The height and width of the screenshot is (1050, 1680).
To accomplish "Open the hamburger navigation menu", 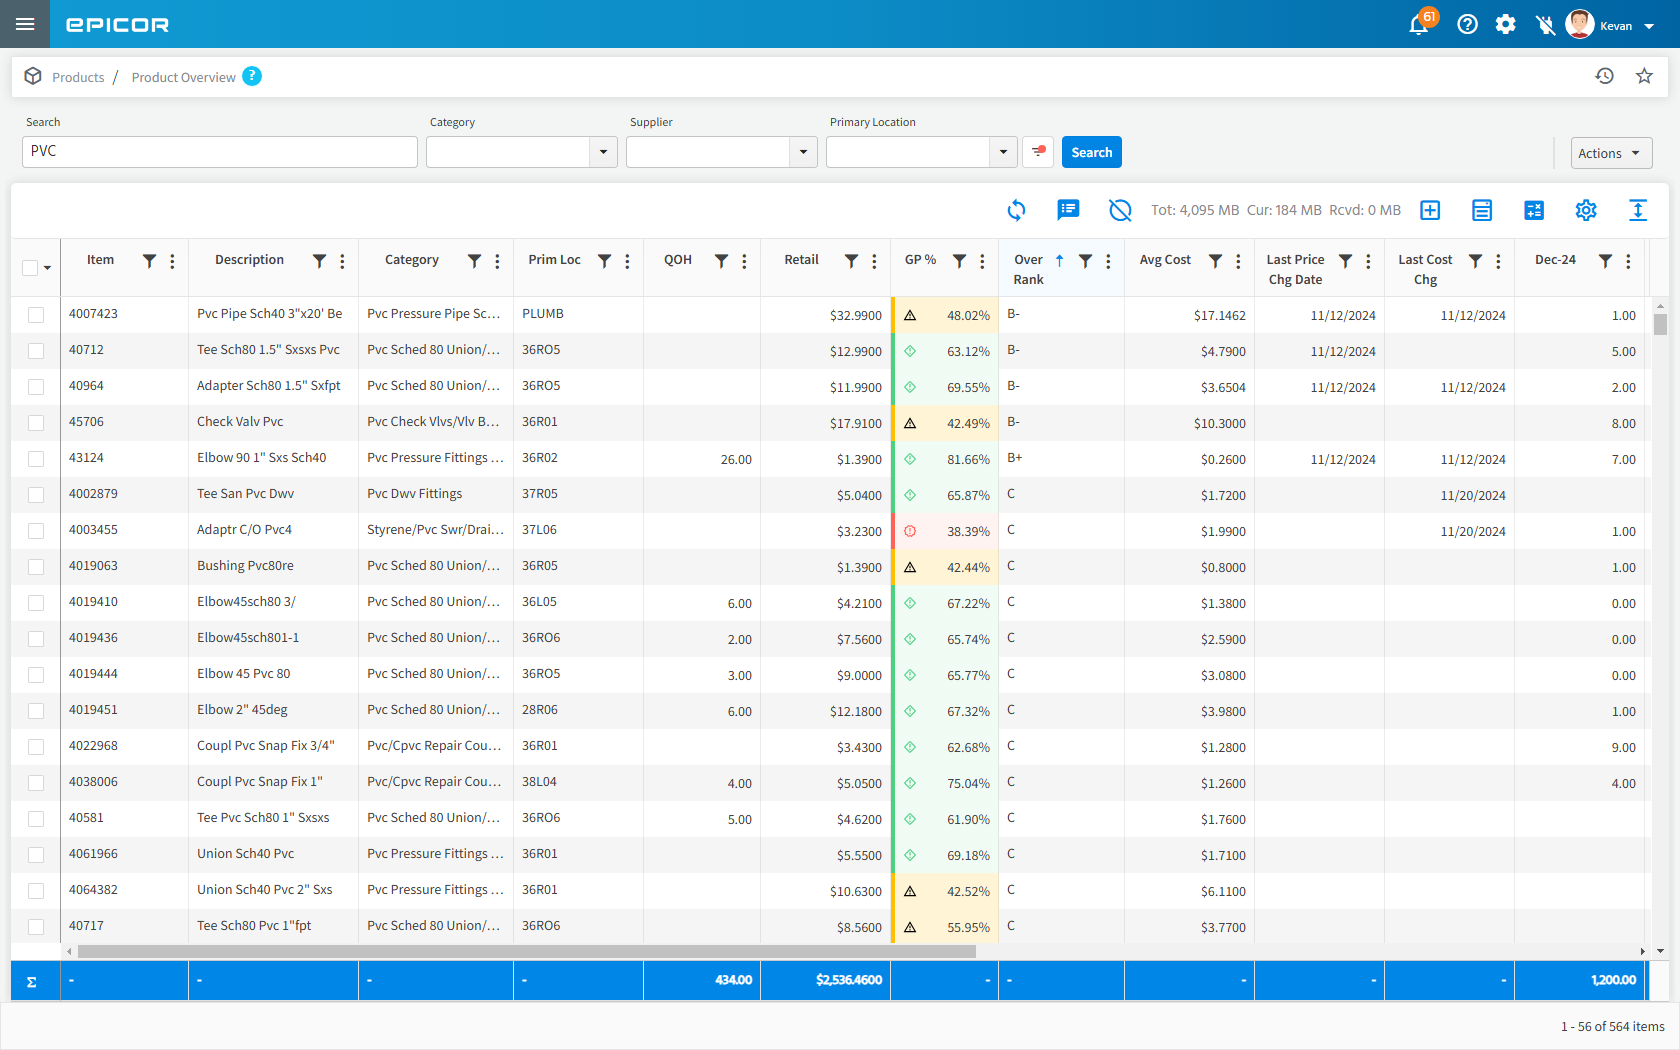I will click(25, 24).
